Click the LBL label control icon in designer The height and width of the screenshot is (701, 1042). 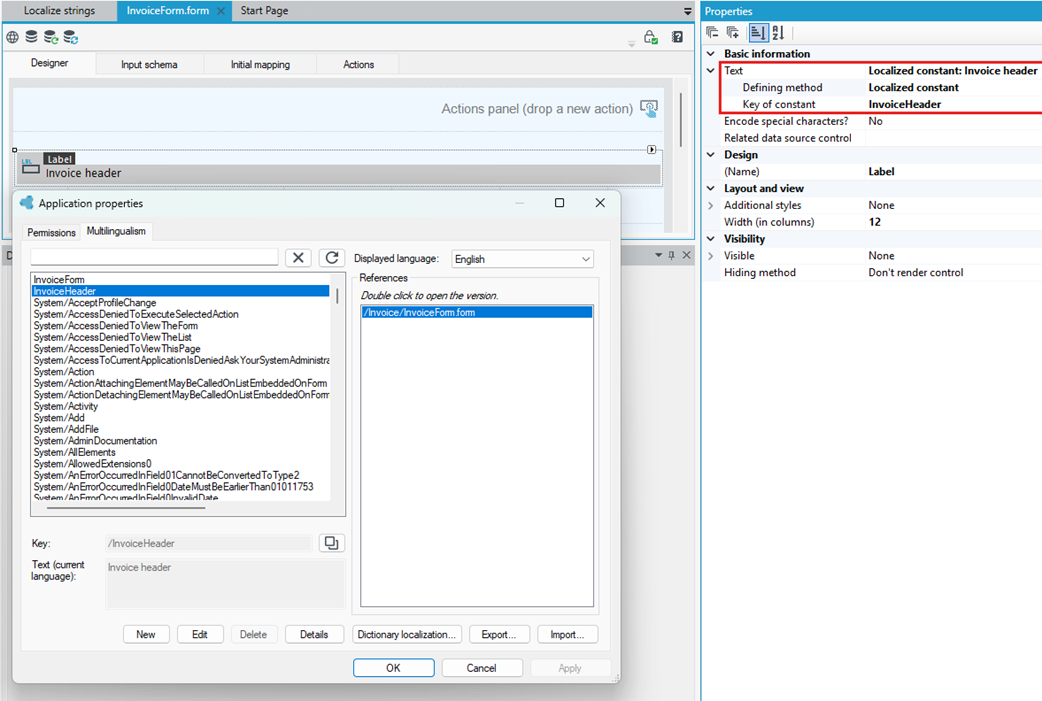(x=31, y=166)
